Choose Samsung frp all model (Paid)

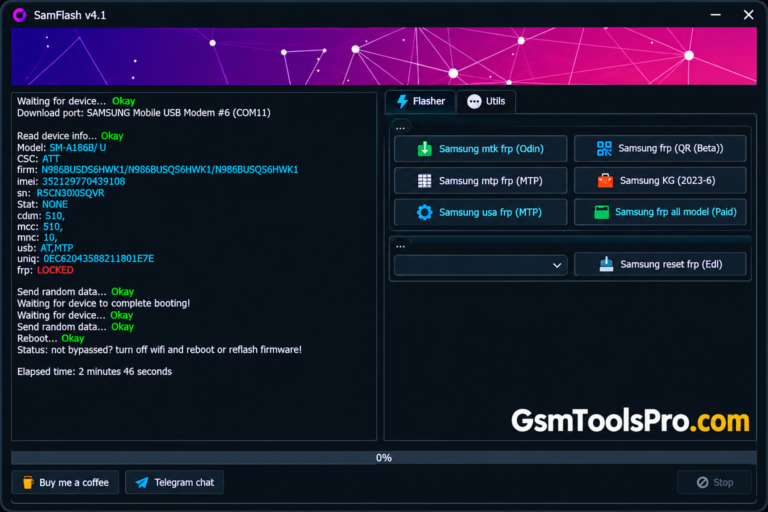(x=660, y=212)
